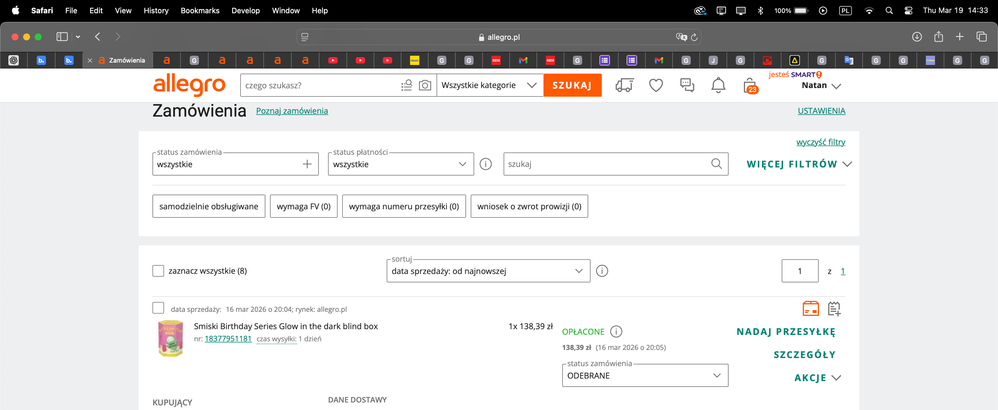Open the shopping bag with 23 badge
The height and width of the screenshot is (410, 998).
click(x=750, y=86)
